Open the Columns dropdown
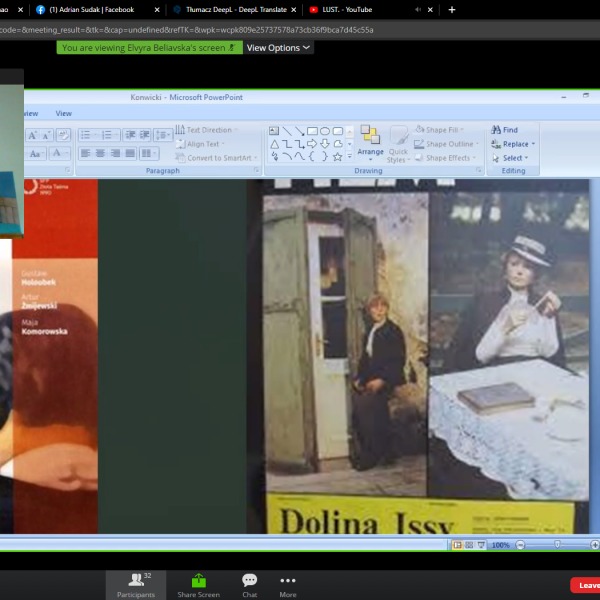 (x=149, y=154)
